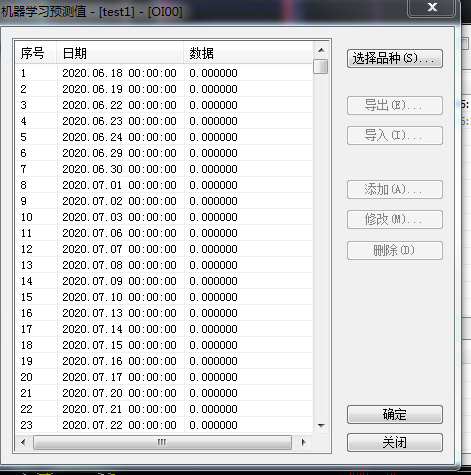This screenshot has height=475, width=471.
Task: Select row 2020.07.17 00:00:00
Action: [x=164, y=377]
